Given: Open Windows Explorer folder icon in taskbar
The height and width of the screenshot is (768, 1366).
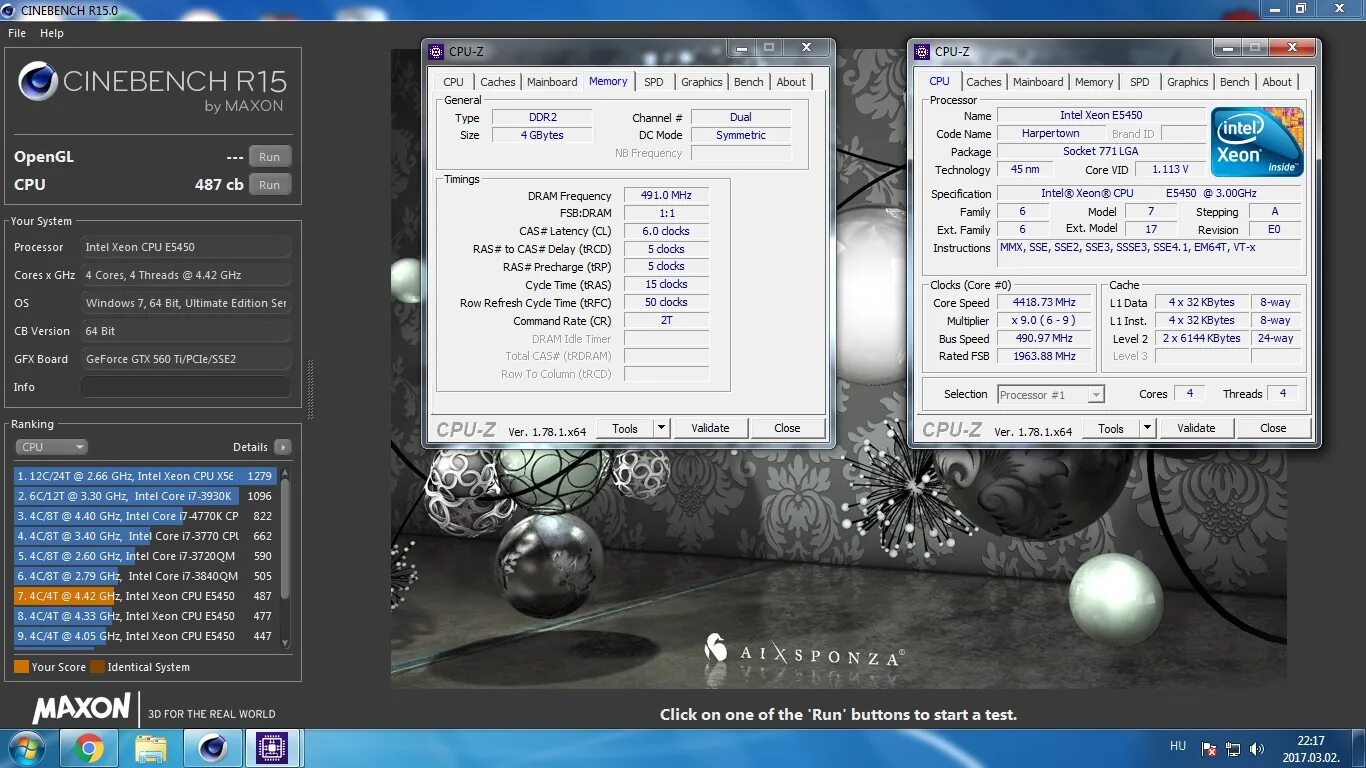Looking at the screenshot, I should (x=151, y=748).
